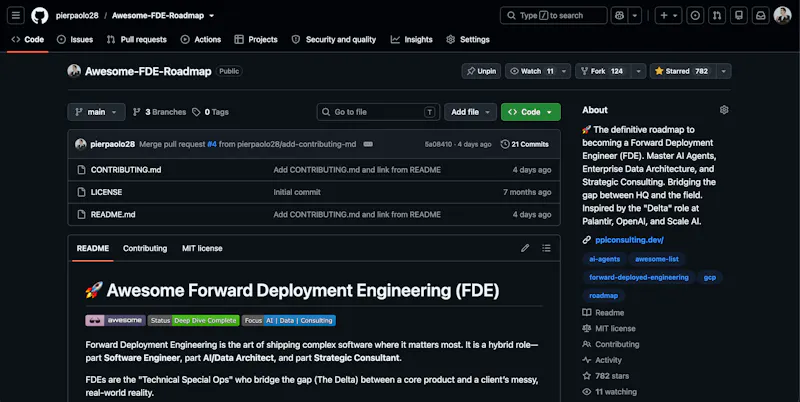The image size is (800, 402).
Task: Edit README with the pencil icon
Action: coord(525,248)
